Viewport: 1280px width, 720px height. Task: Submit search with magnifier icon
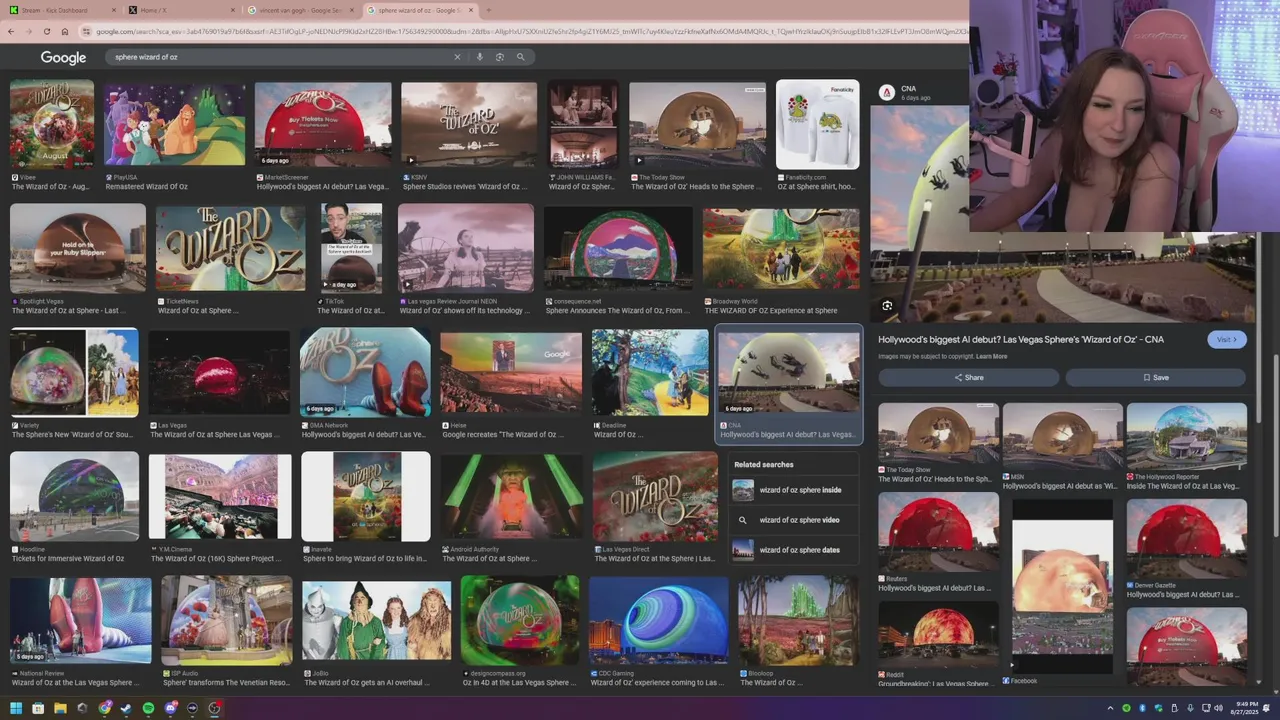(x=520, y=57)
